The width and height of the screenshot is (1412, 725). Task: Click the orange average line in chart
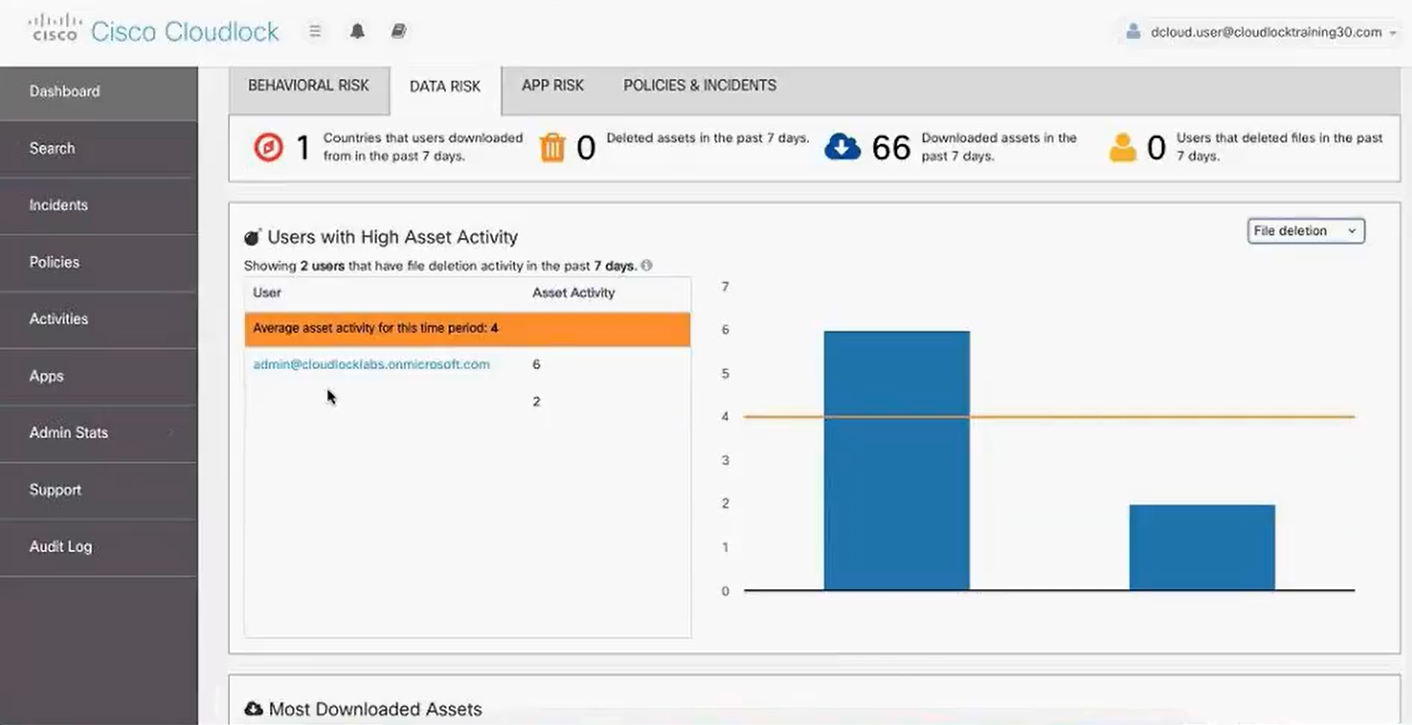pyautogui.click(x=1050, y=416)
